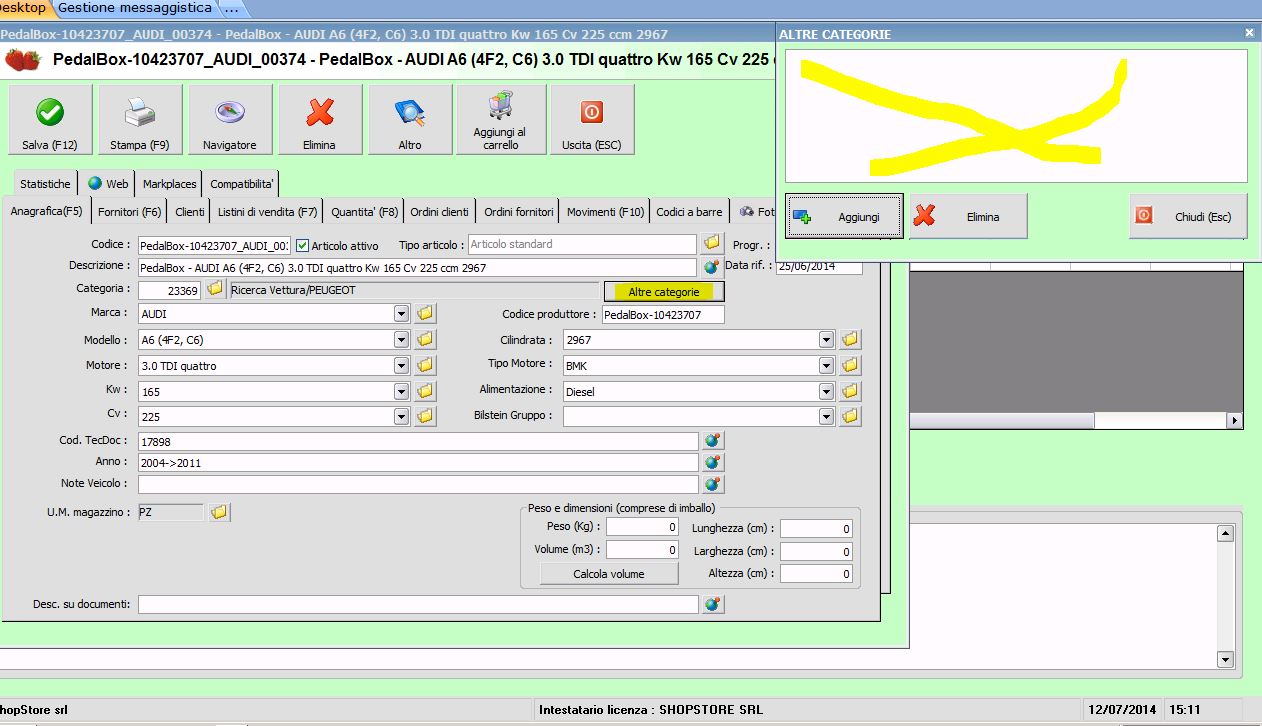
Task: Switch to the Ordini clienti tab
Action: 440,212
